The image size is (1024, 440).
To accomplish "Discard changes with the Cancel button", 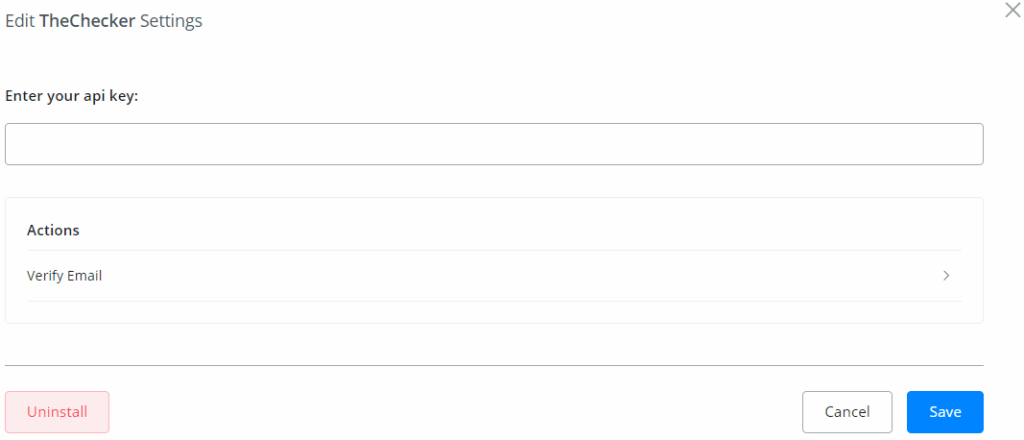I will (846, 412).
